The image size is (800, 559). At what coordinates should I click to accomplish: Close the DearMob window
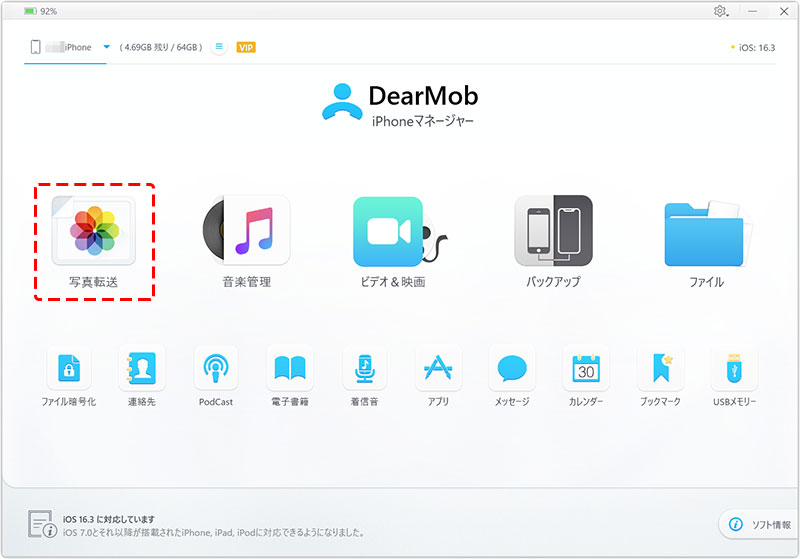(784, 11)
